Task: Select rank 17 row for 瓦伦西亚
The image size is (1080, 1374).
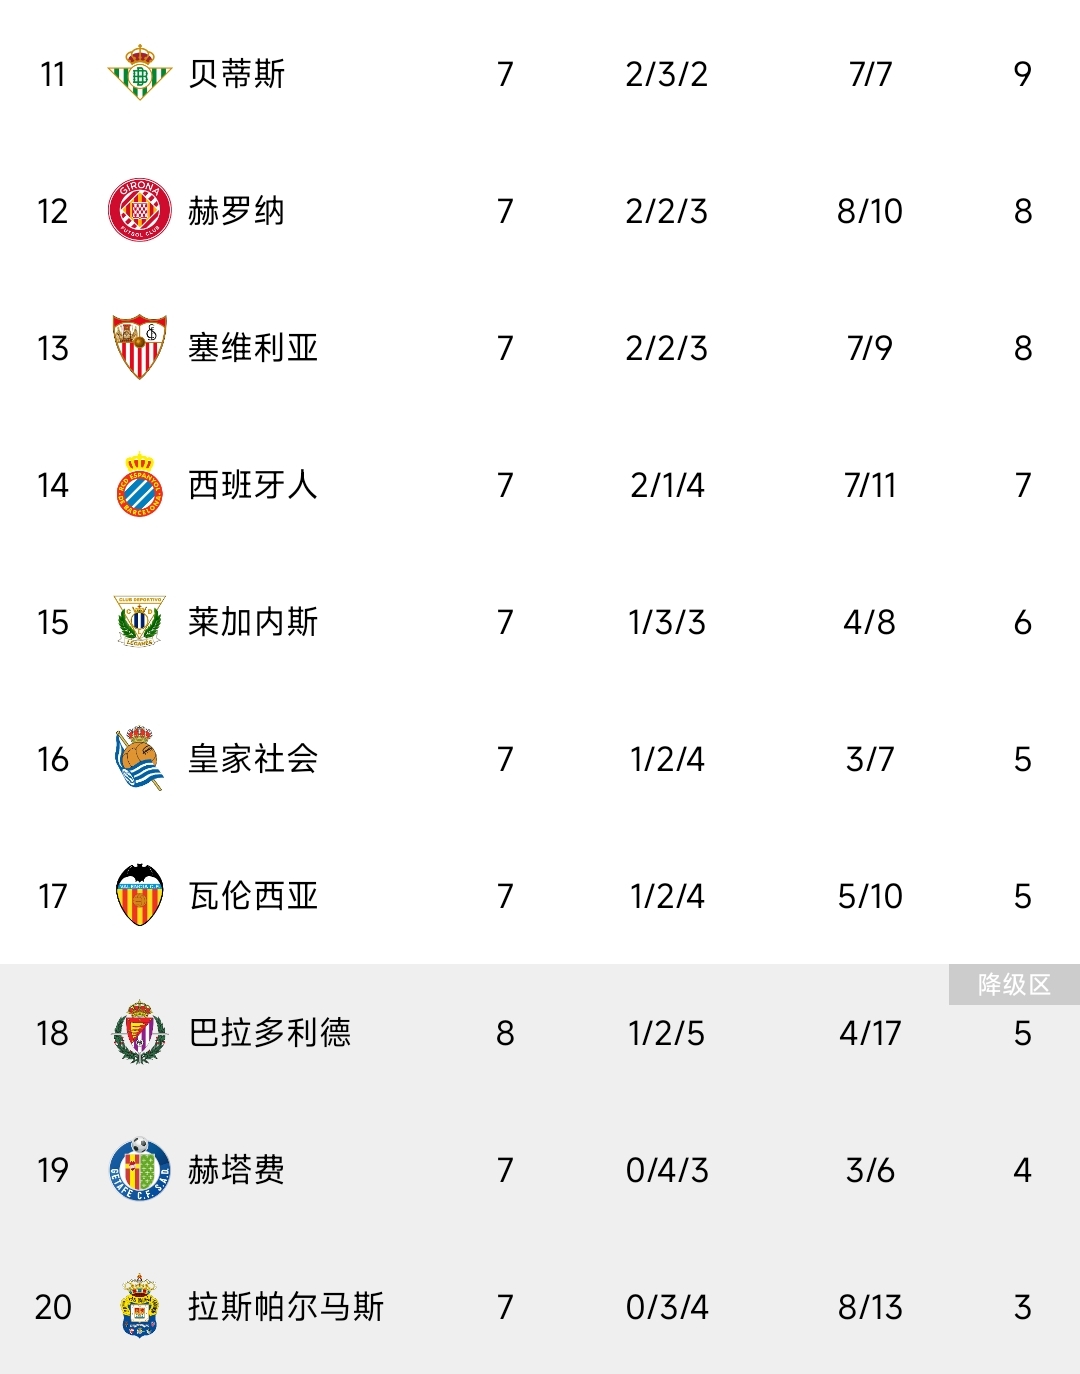Action: tap(540, 896)
